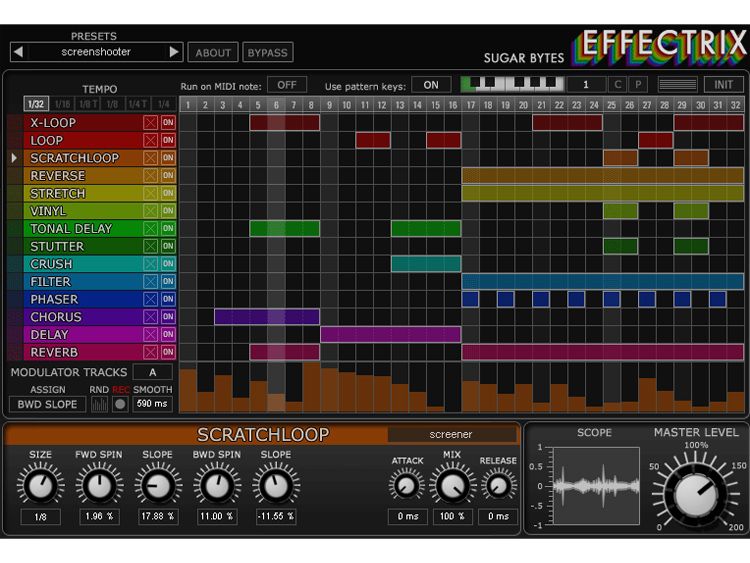Click the REC record circle button
Viewport: 750px width, 563px height.
(120, 404)
